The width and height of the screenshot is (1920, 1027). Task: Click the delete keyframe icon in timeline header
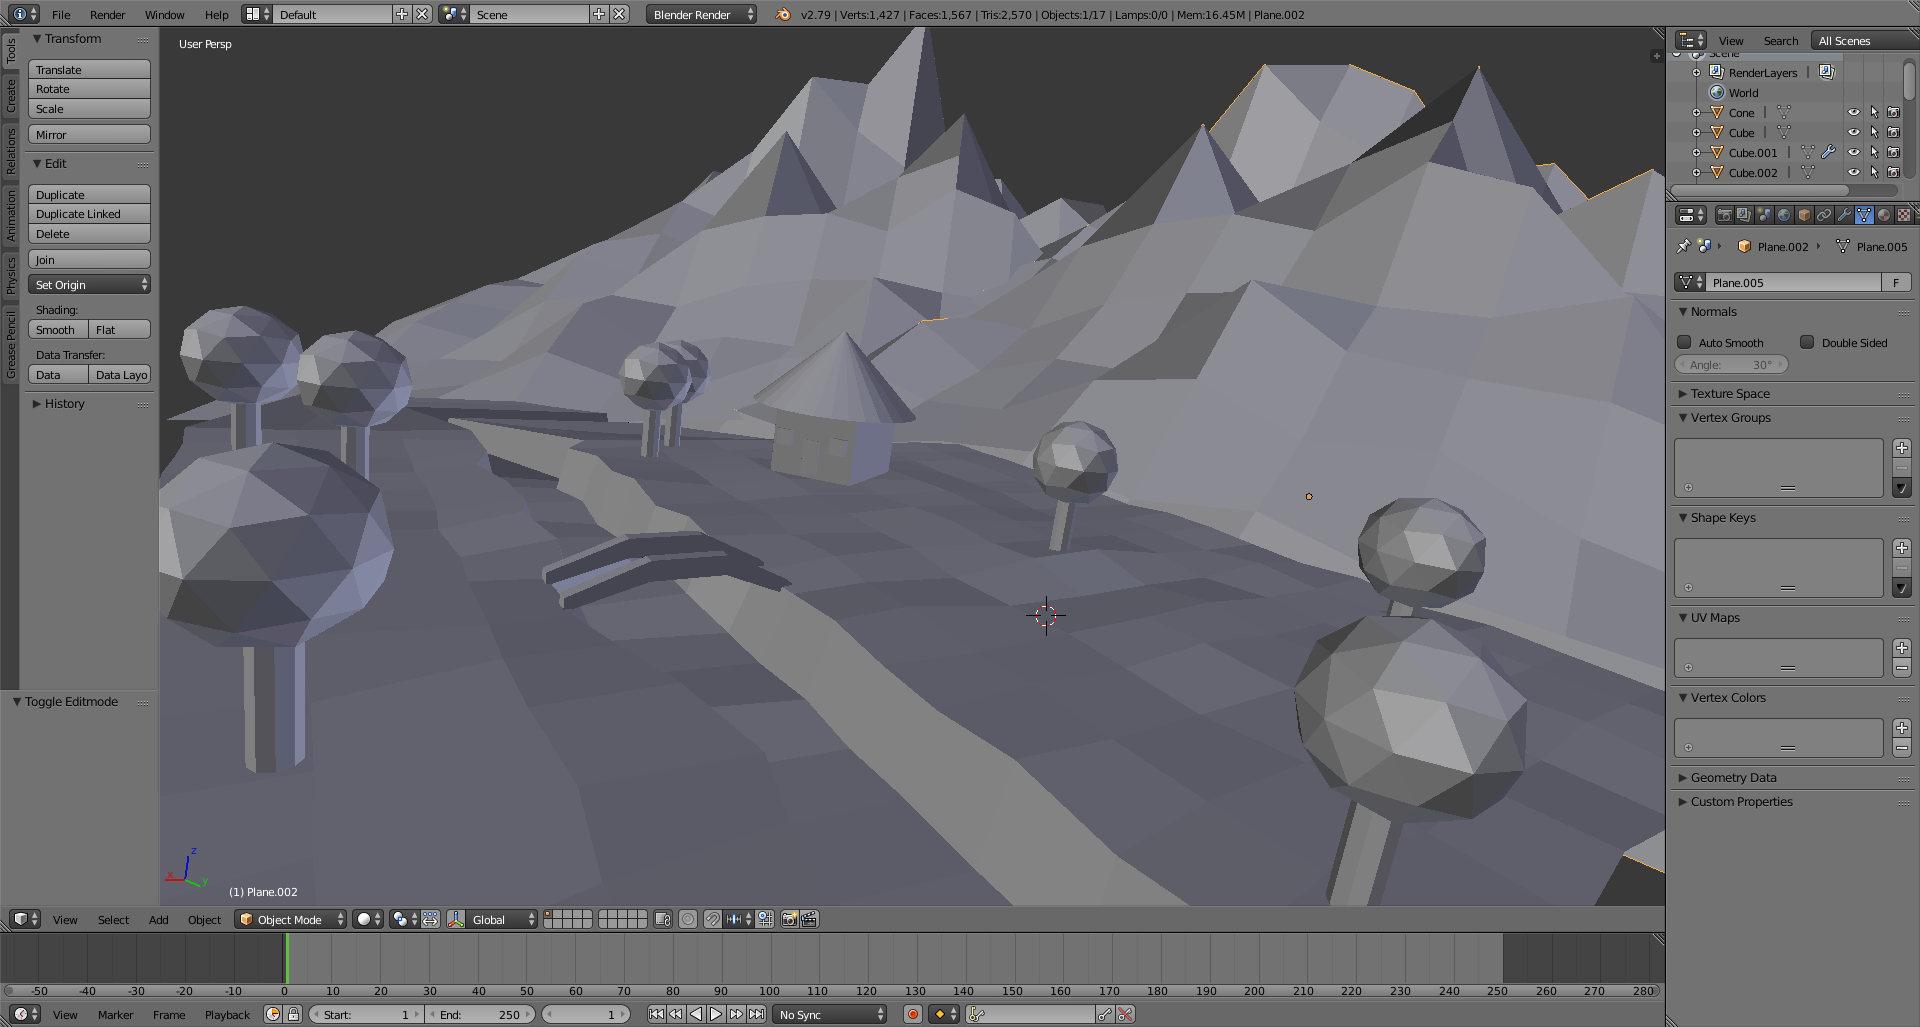(1125, 1014)
